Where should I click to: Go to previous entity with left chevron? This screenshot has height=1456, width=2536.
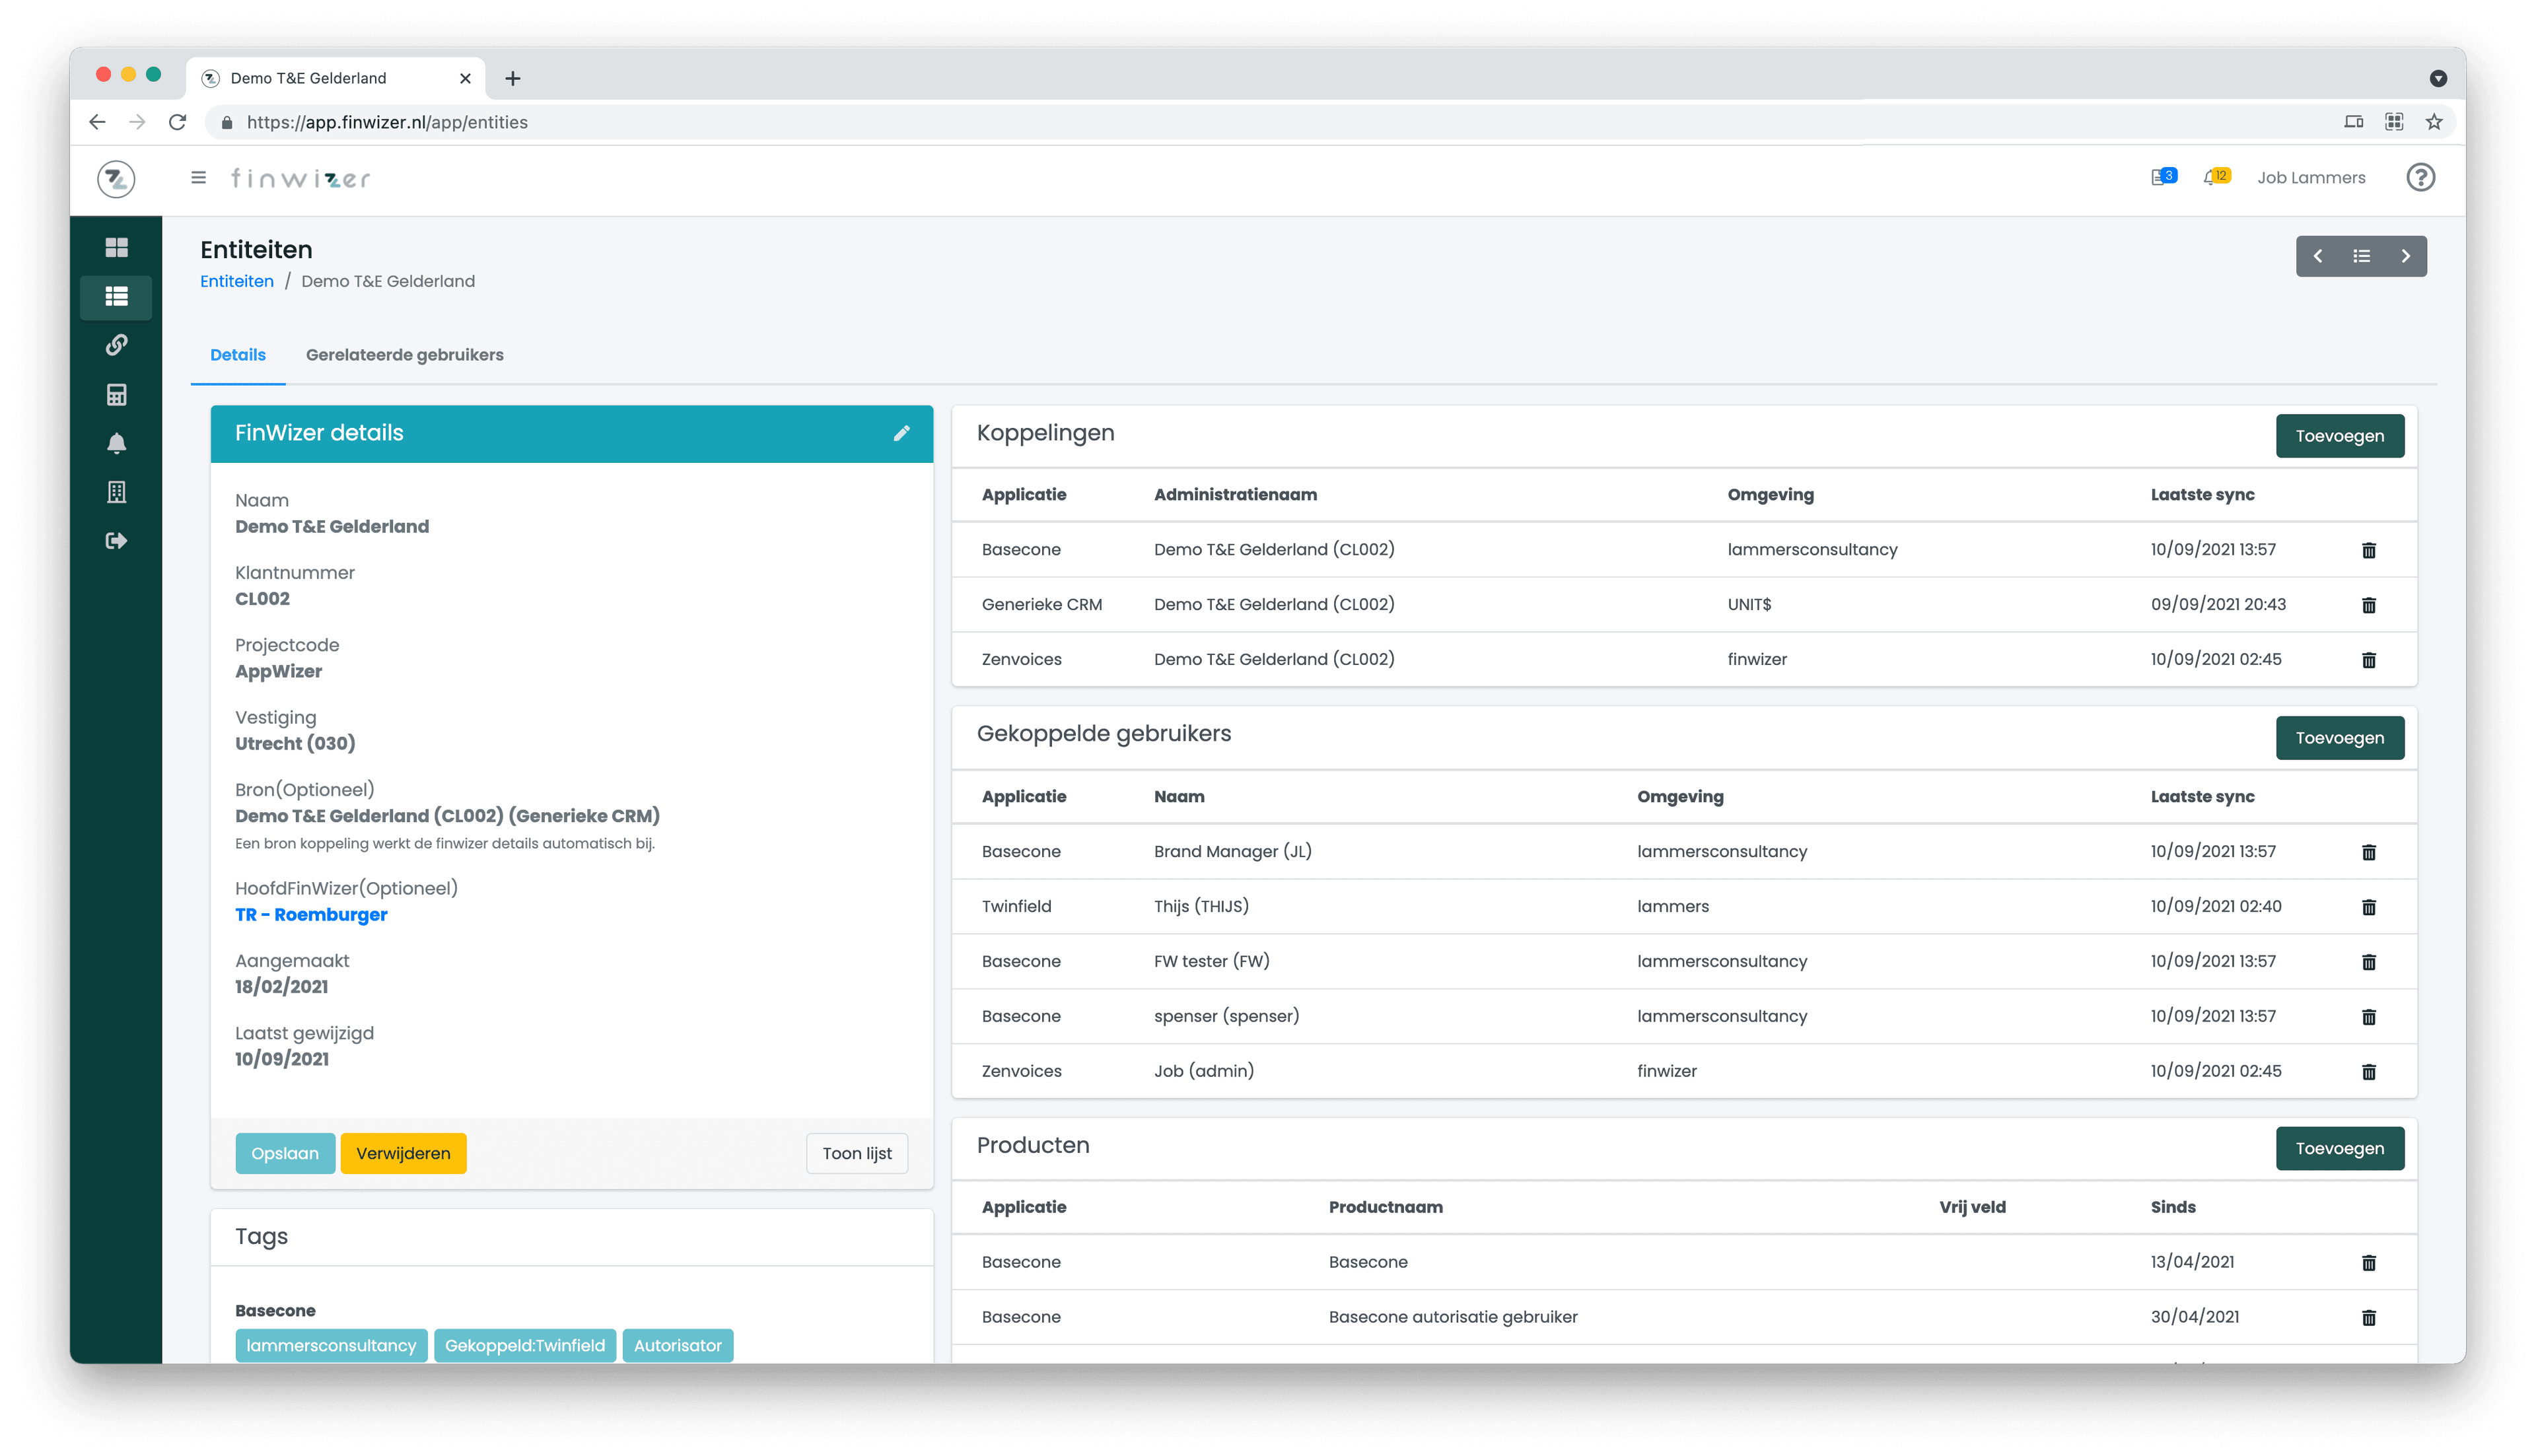(2317, 257)
